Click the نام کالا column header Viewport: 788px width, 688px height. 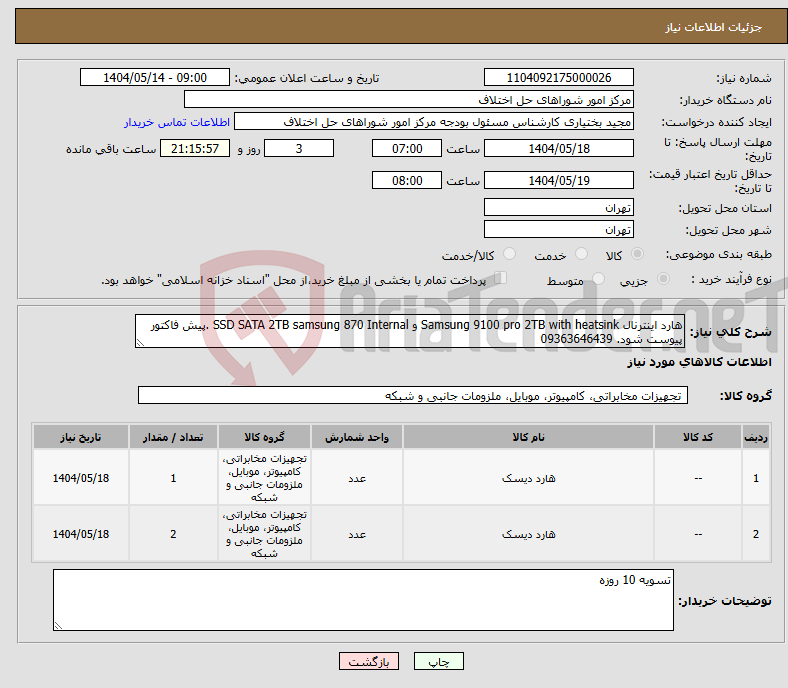point(528,437)
